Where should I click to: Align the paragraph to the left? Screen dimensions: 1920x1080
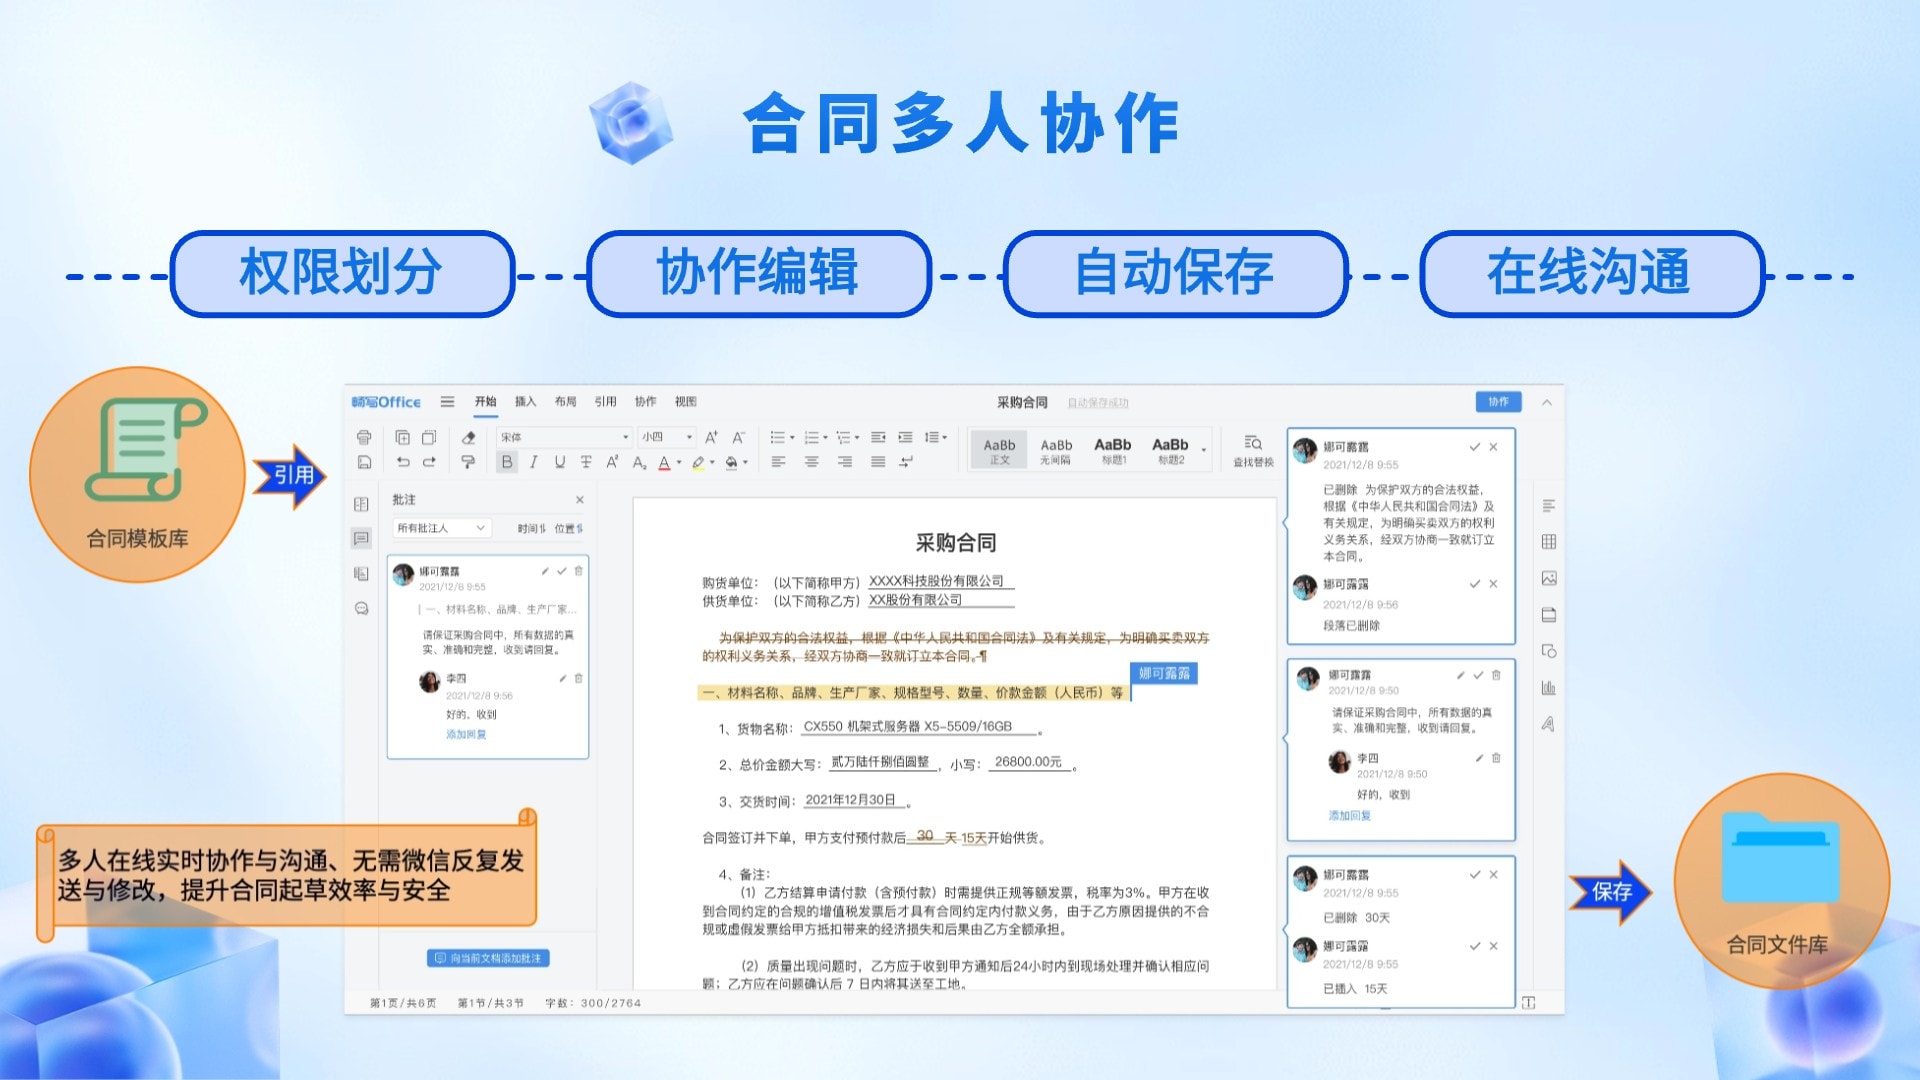[779, 462]
